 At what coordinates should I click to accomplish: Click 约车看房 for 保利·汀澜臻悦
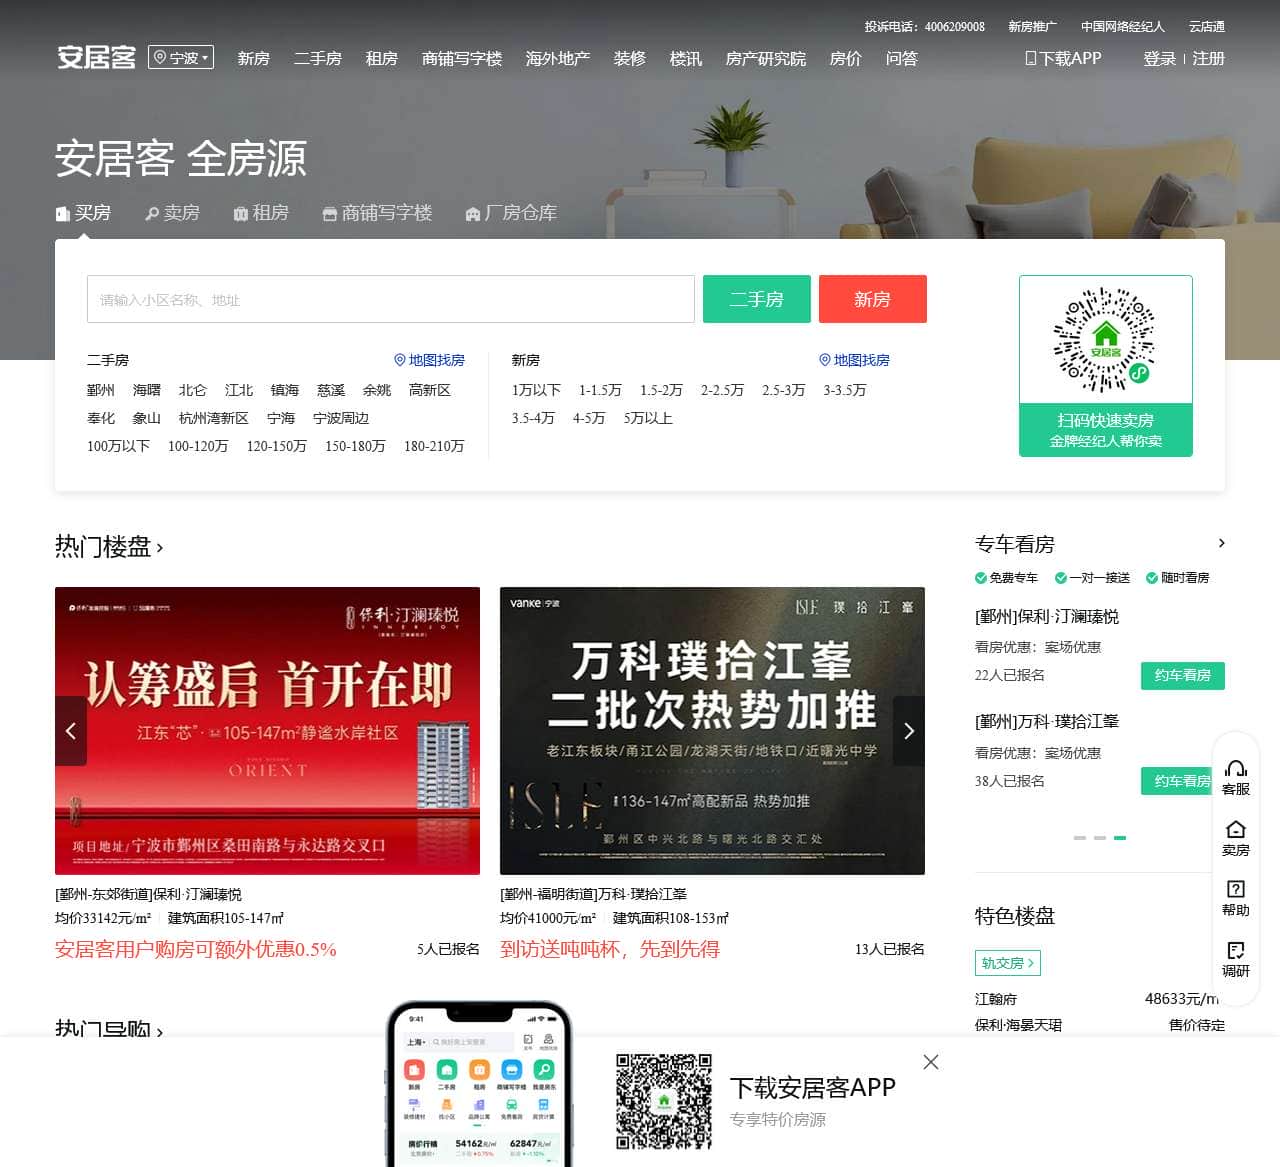point(1183,676)
